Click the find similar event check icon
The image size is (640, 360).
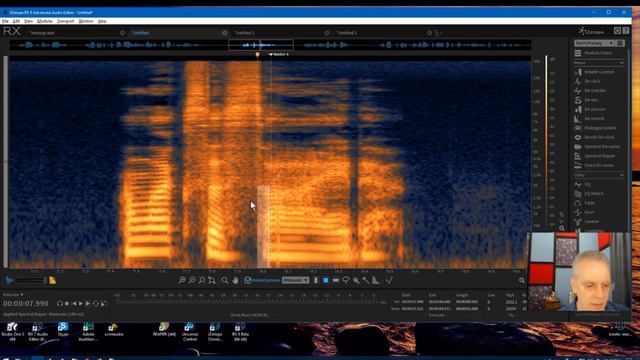point(389,280)
